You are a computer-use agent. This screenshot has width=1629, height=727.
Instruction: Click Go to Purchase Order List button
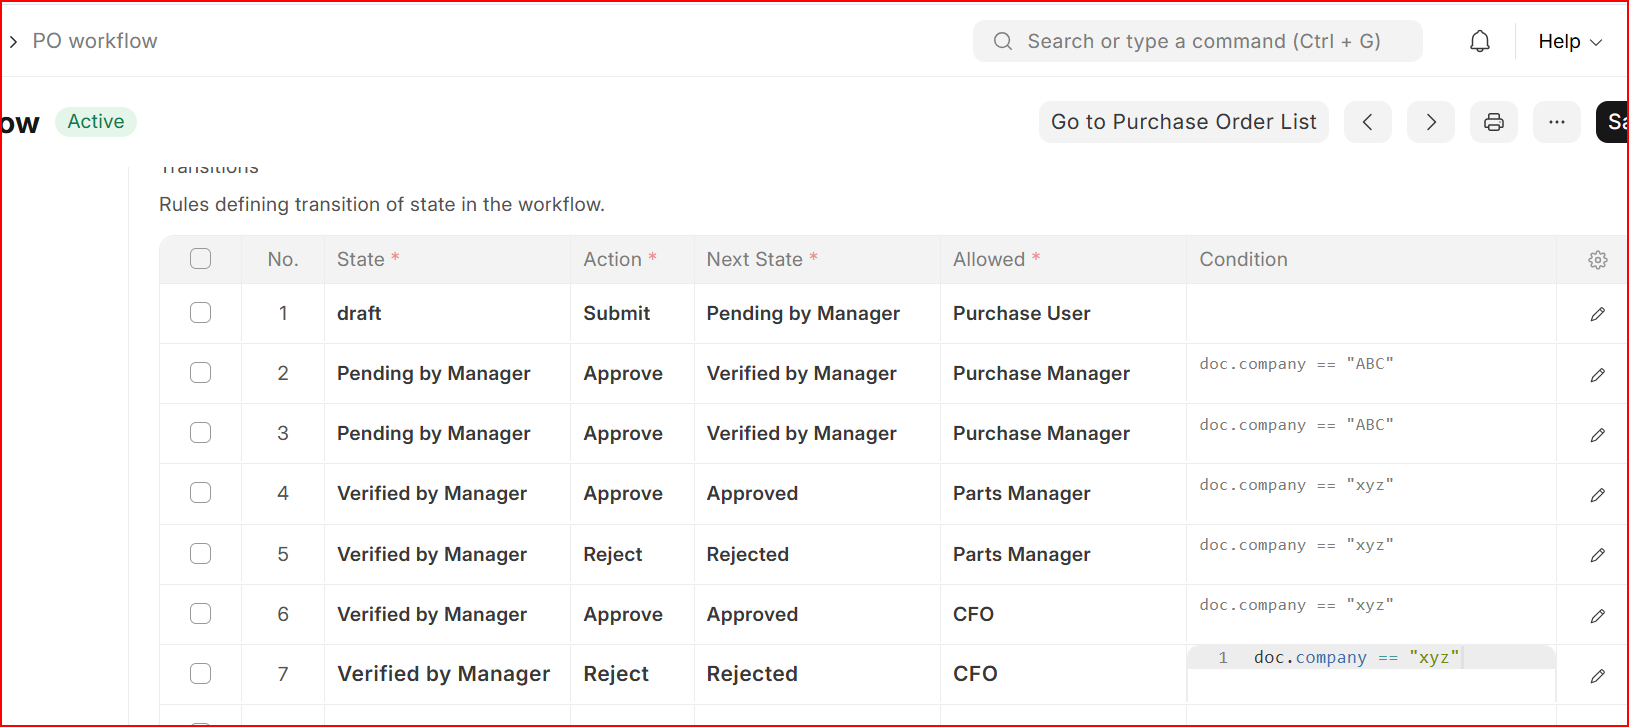pos(1183,122)
